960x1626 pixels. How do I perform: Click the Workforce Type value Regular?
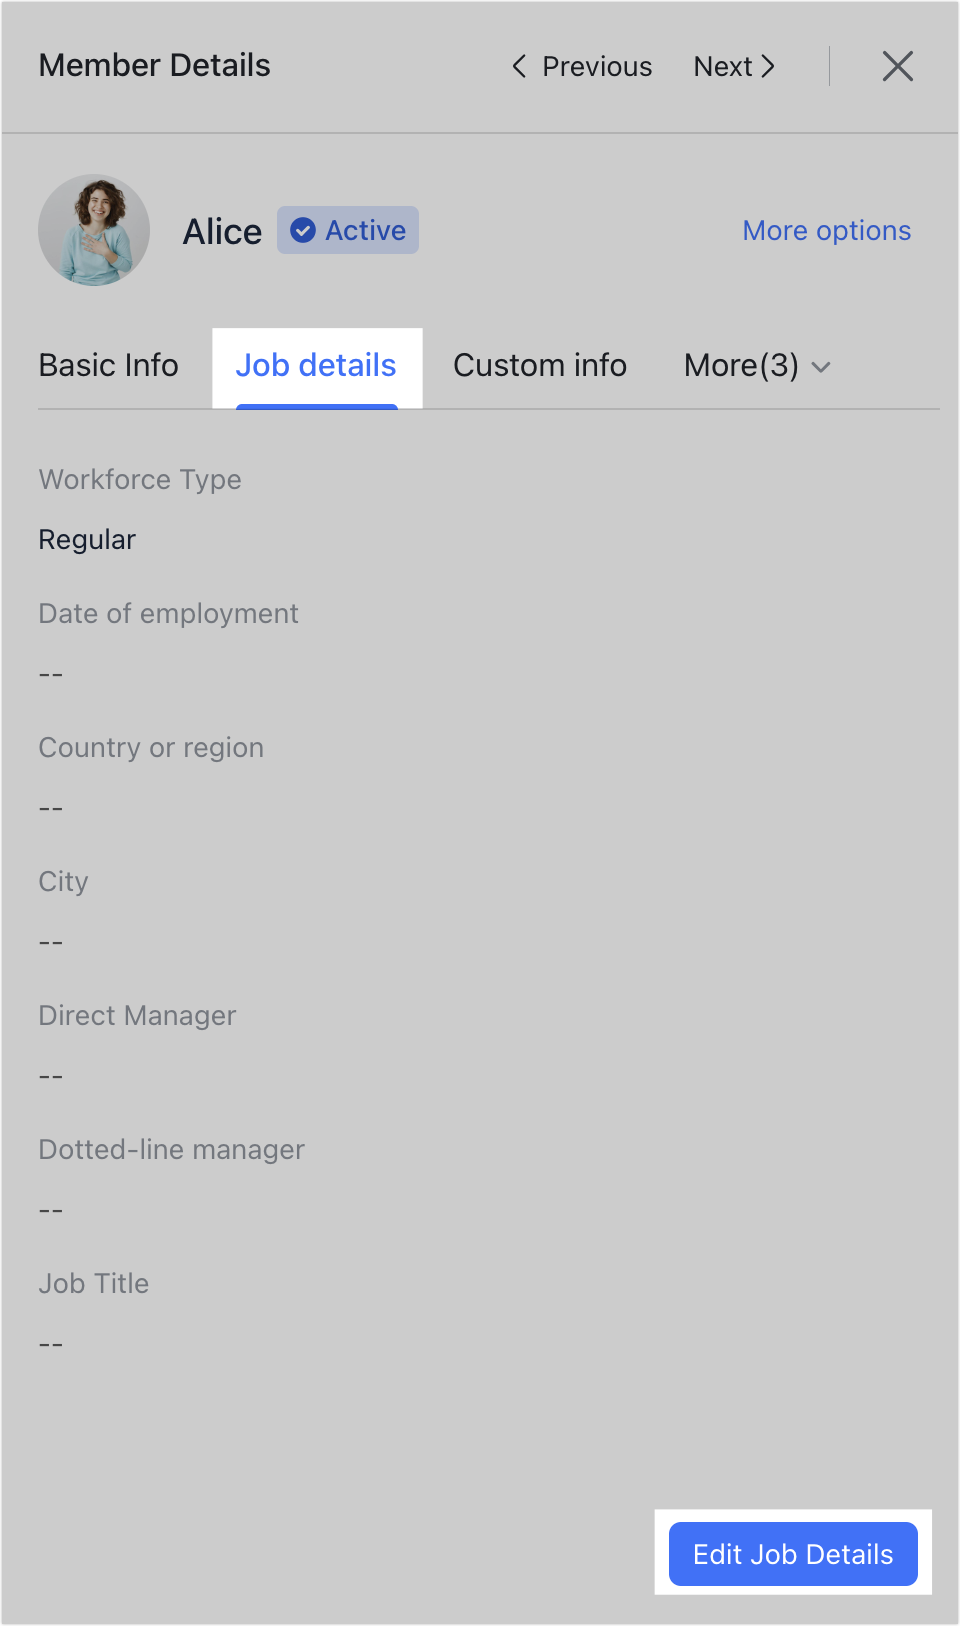point(87,539)
